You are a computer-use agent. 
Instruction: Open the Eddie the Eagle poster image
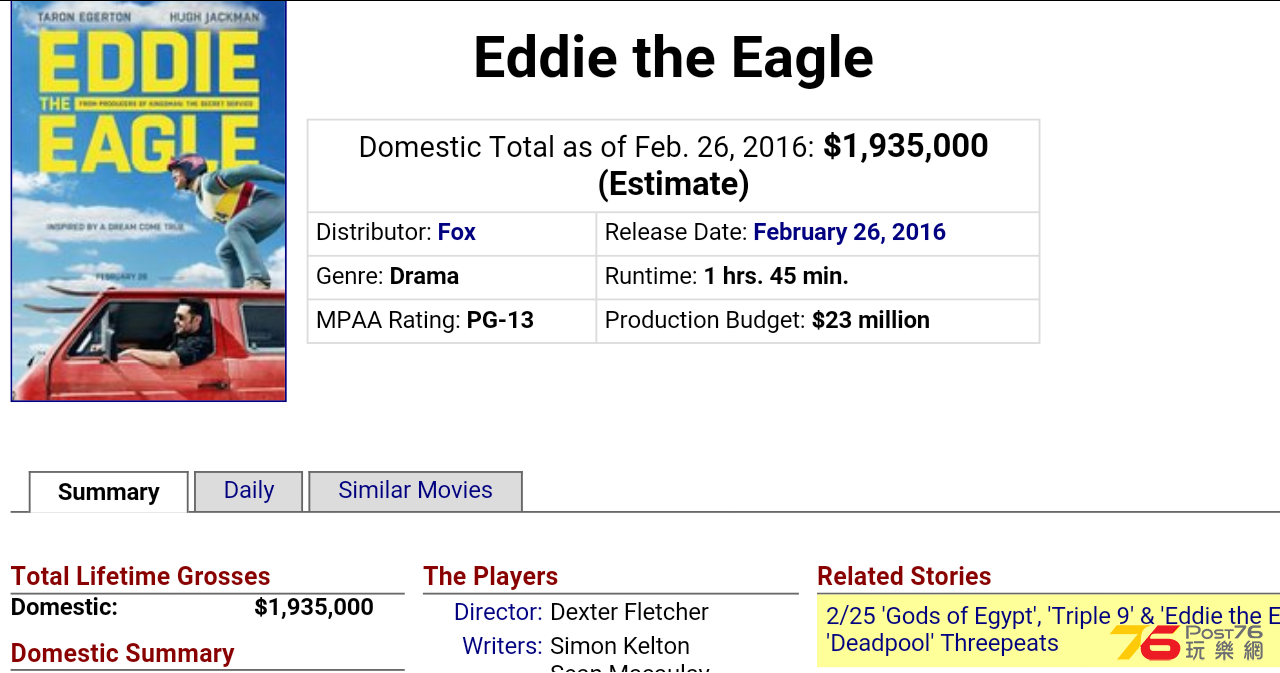[x=148, y=201]
